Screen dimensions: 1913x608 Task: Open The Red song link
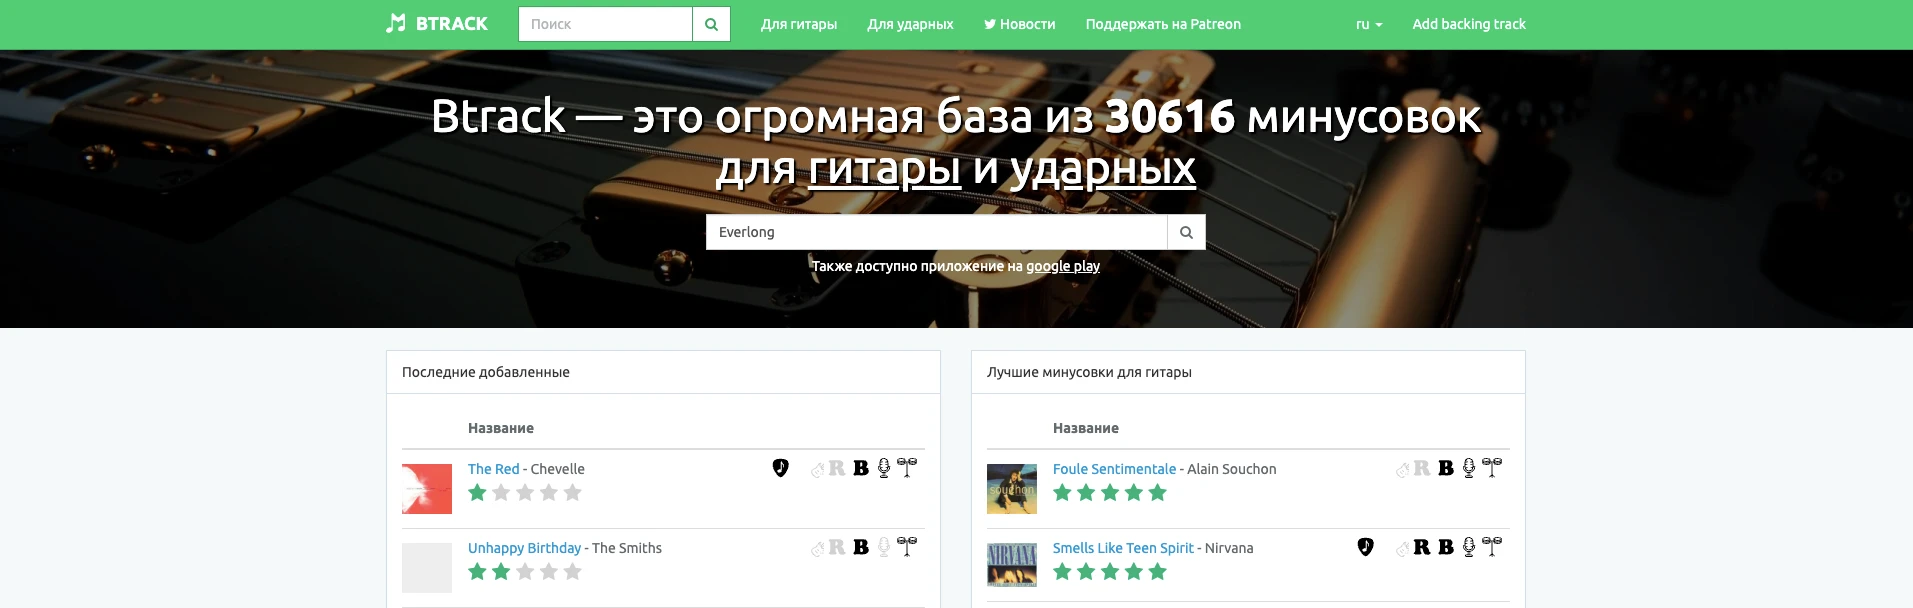click(x=494, y=469)
